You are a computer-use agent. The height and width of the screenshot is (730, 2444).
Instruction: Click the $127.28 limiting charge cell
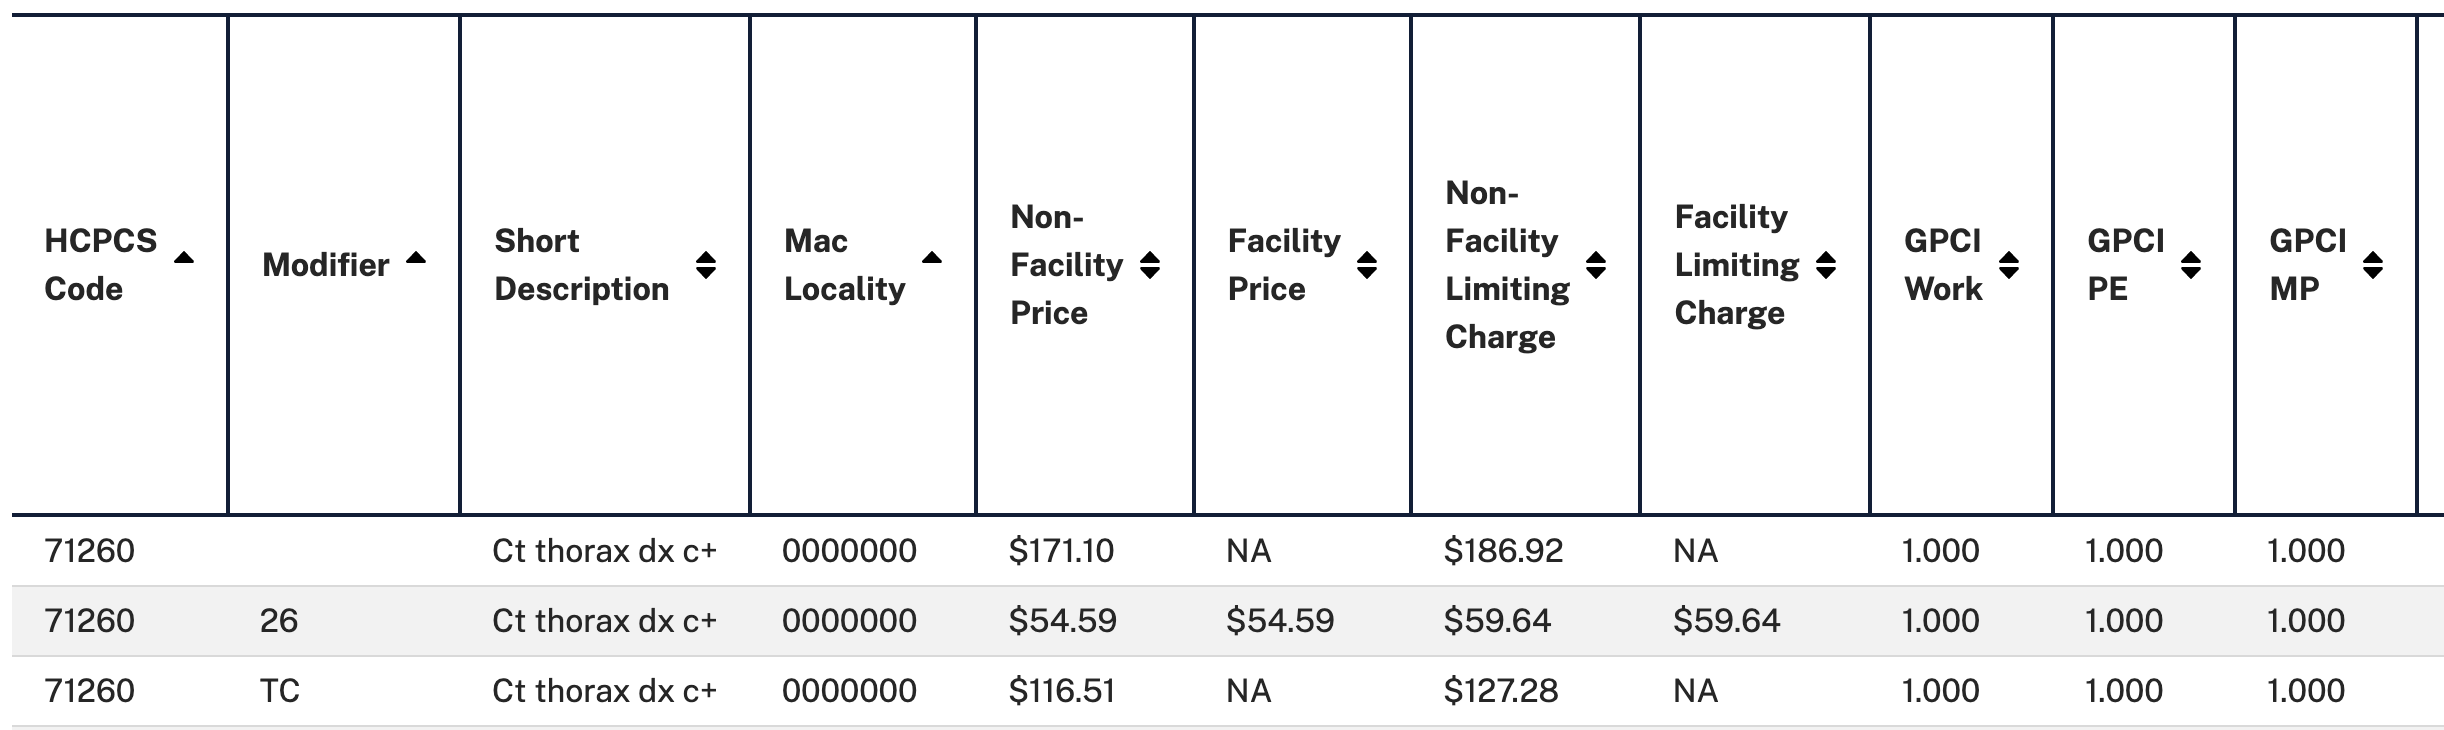click(x=1501, y=691)
